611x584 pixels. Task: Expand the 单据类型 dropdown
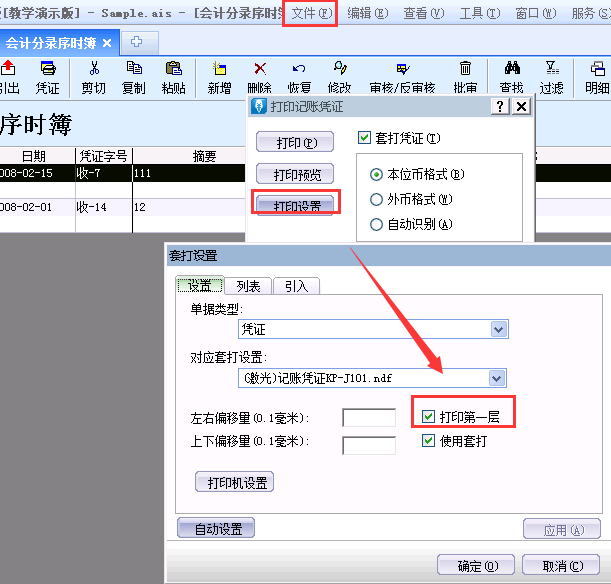[x=498, y=329]
